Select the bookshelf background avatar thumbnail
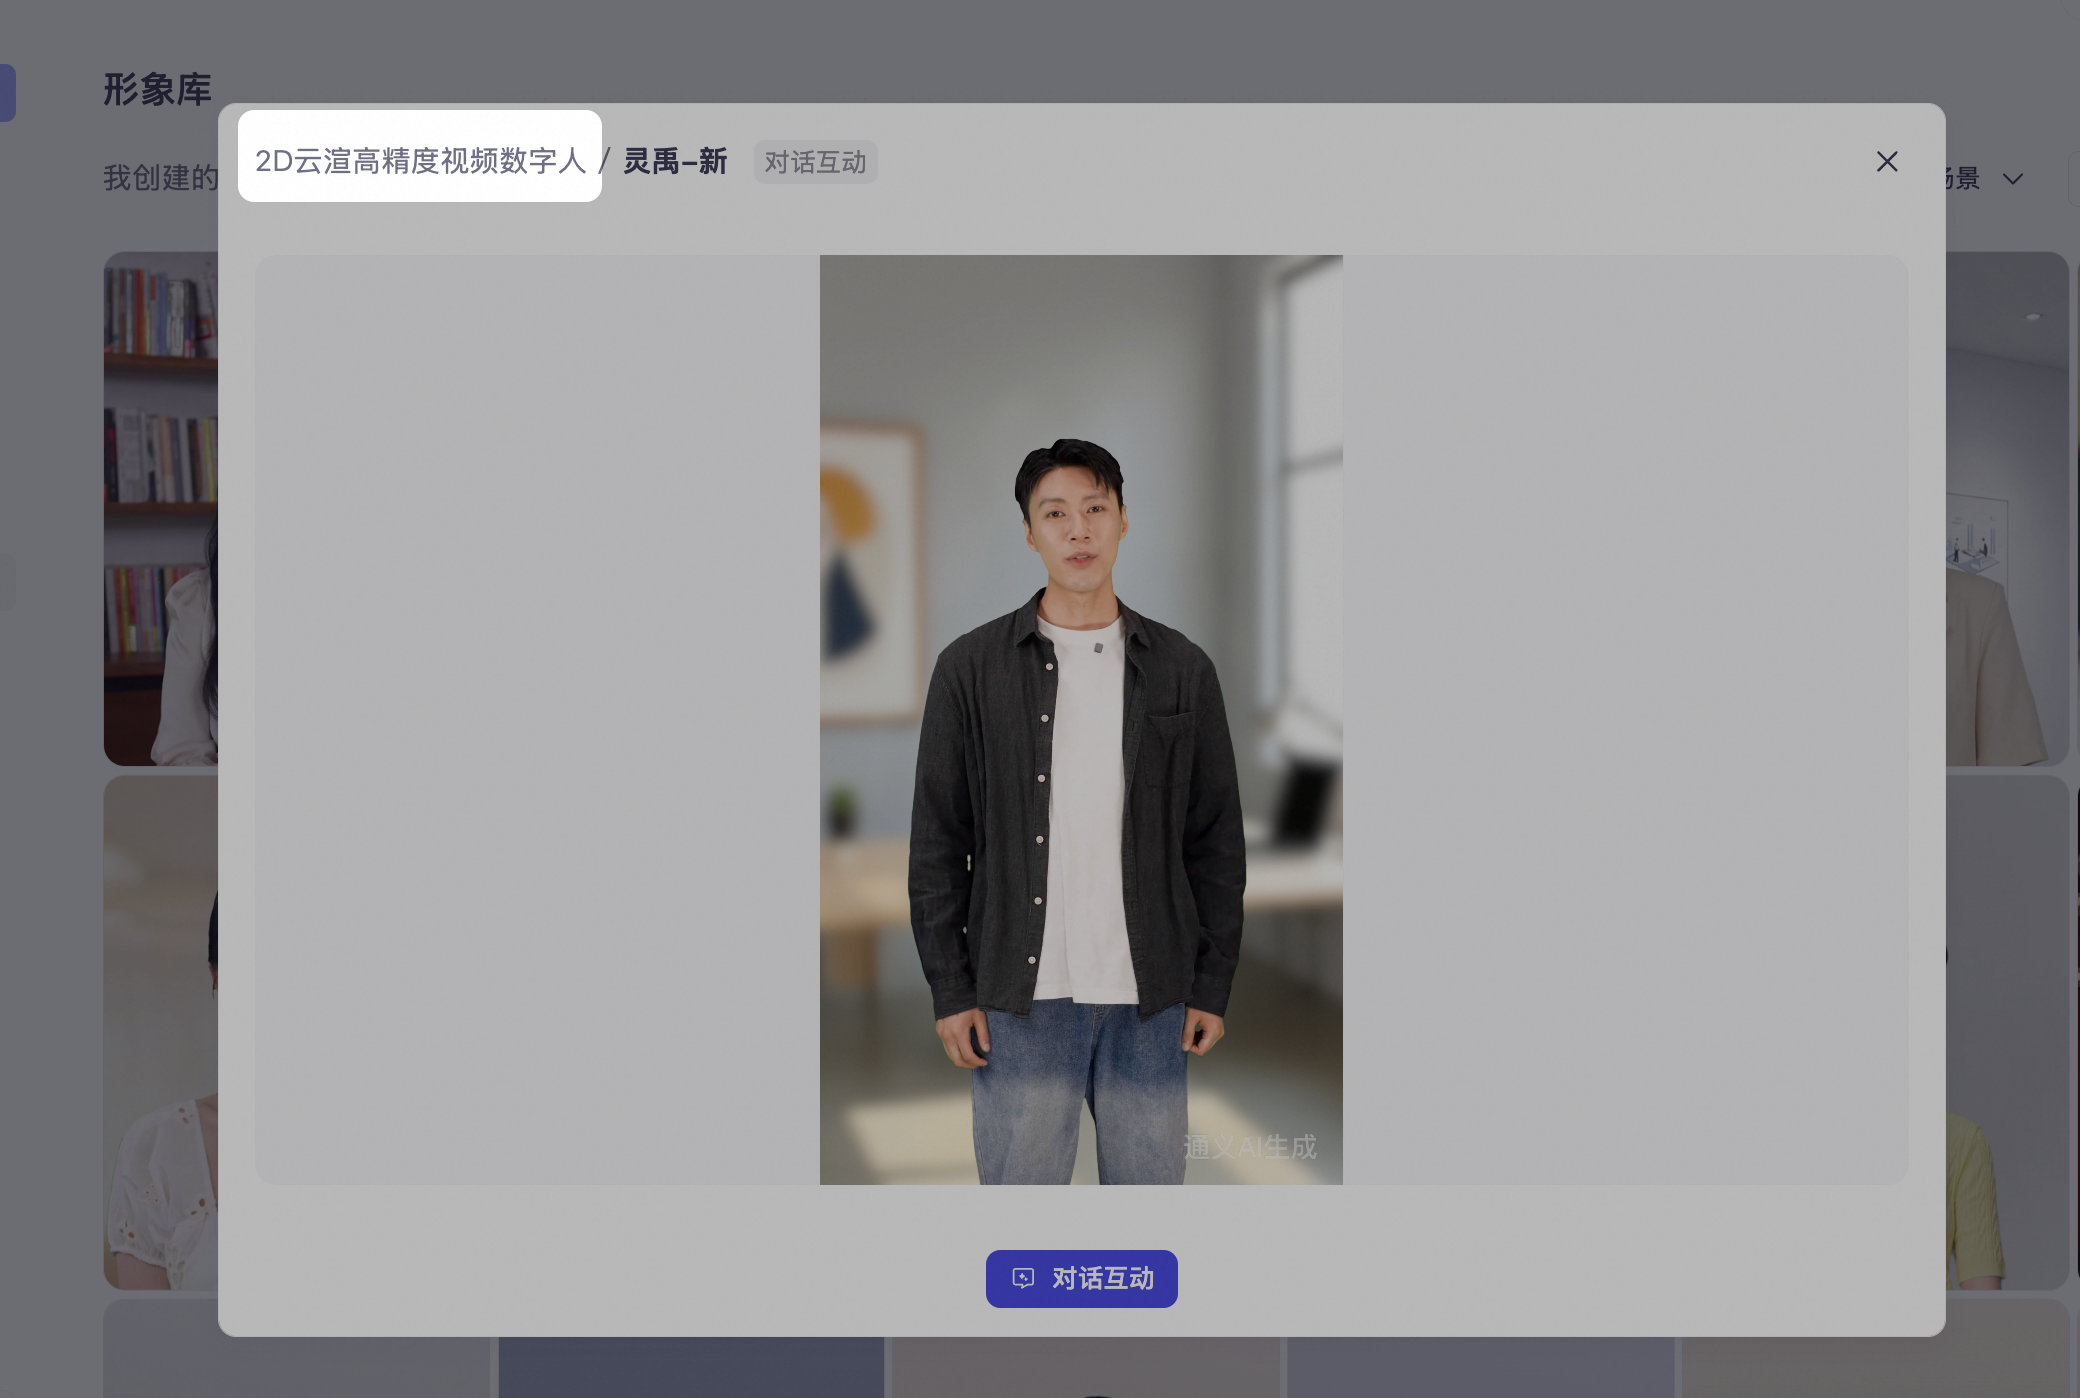 (161, 508)
